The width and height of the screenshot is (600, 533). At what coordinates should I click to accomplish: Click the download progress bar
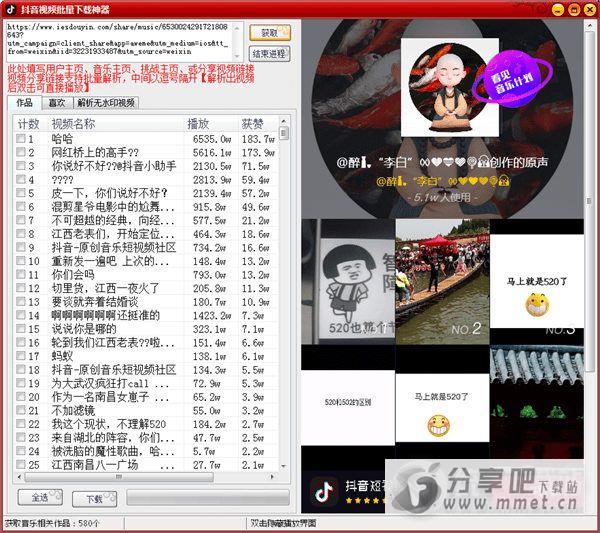pos(208,498)
